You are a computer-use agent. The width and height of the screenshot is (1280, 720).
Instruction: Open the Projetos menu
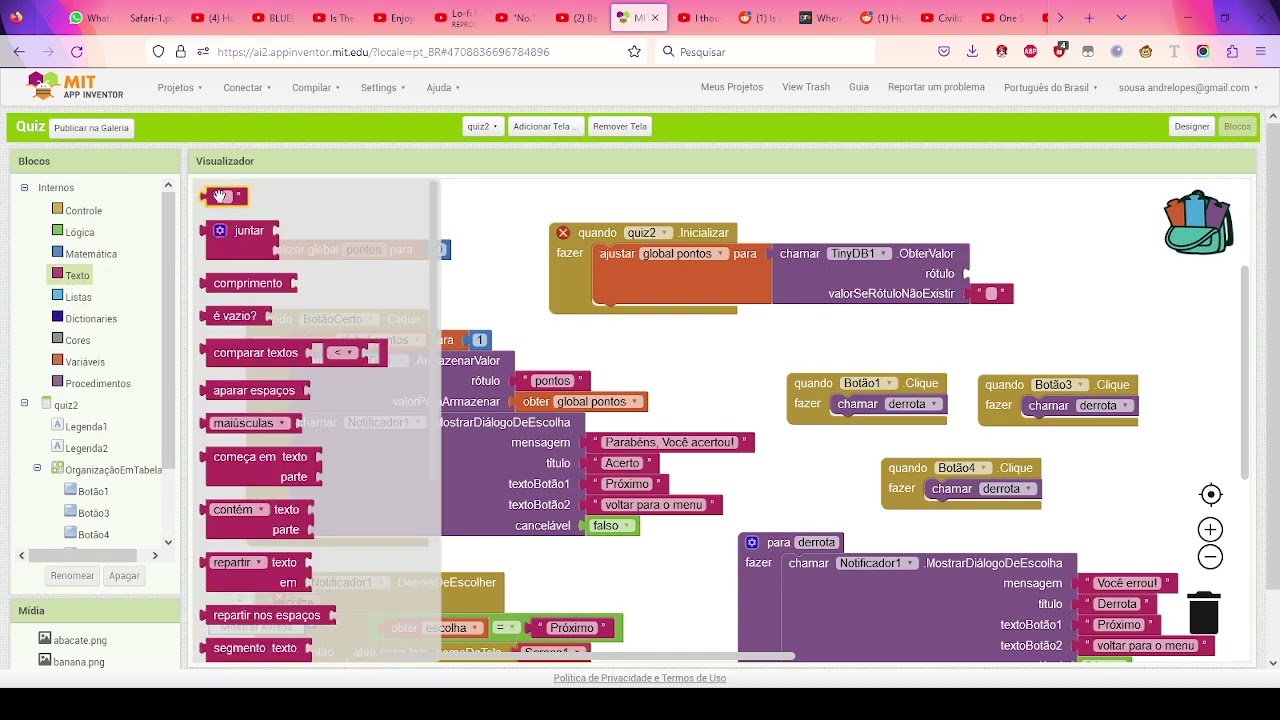pyautogui.click(x=180, y=87)
